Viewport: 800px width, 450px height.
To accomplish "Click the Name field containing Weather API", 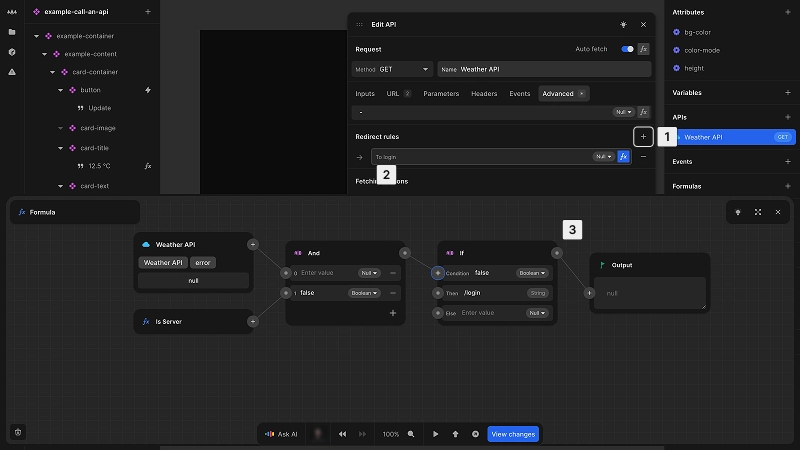I will point(544,69).
